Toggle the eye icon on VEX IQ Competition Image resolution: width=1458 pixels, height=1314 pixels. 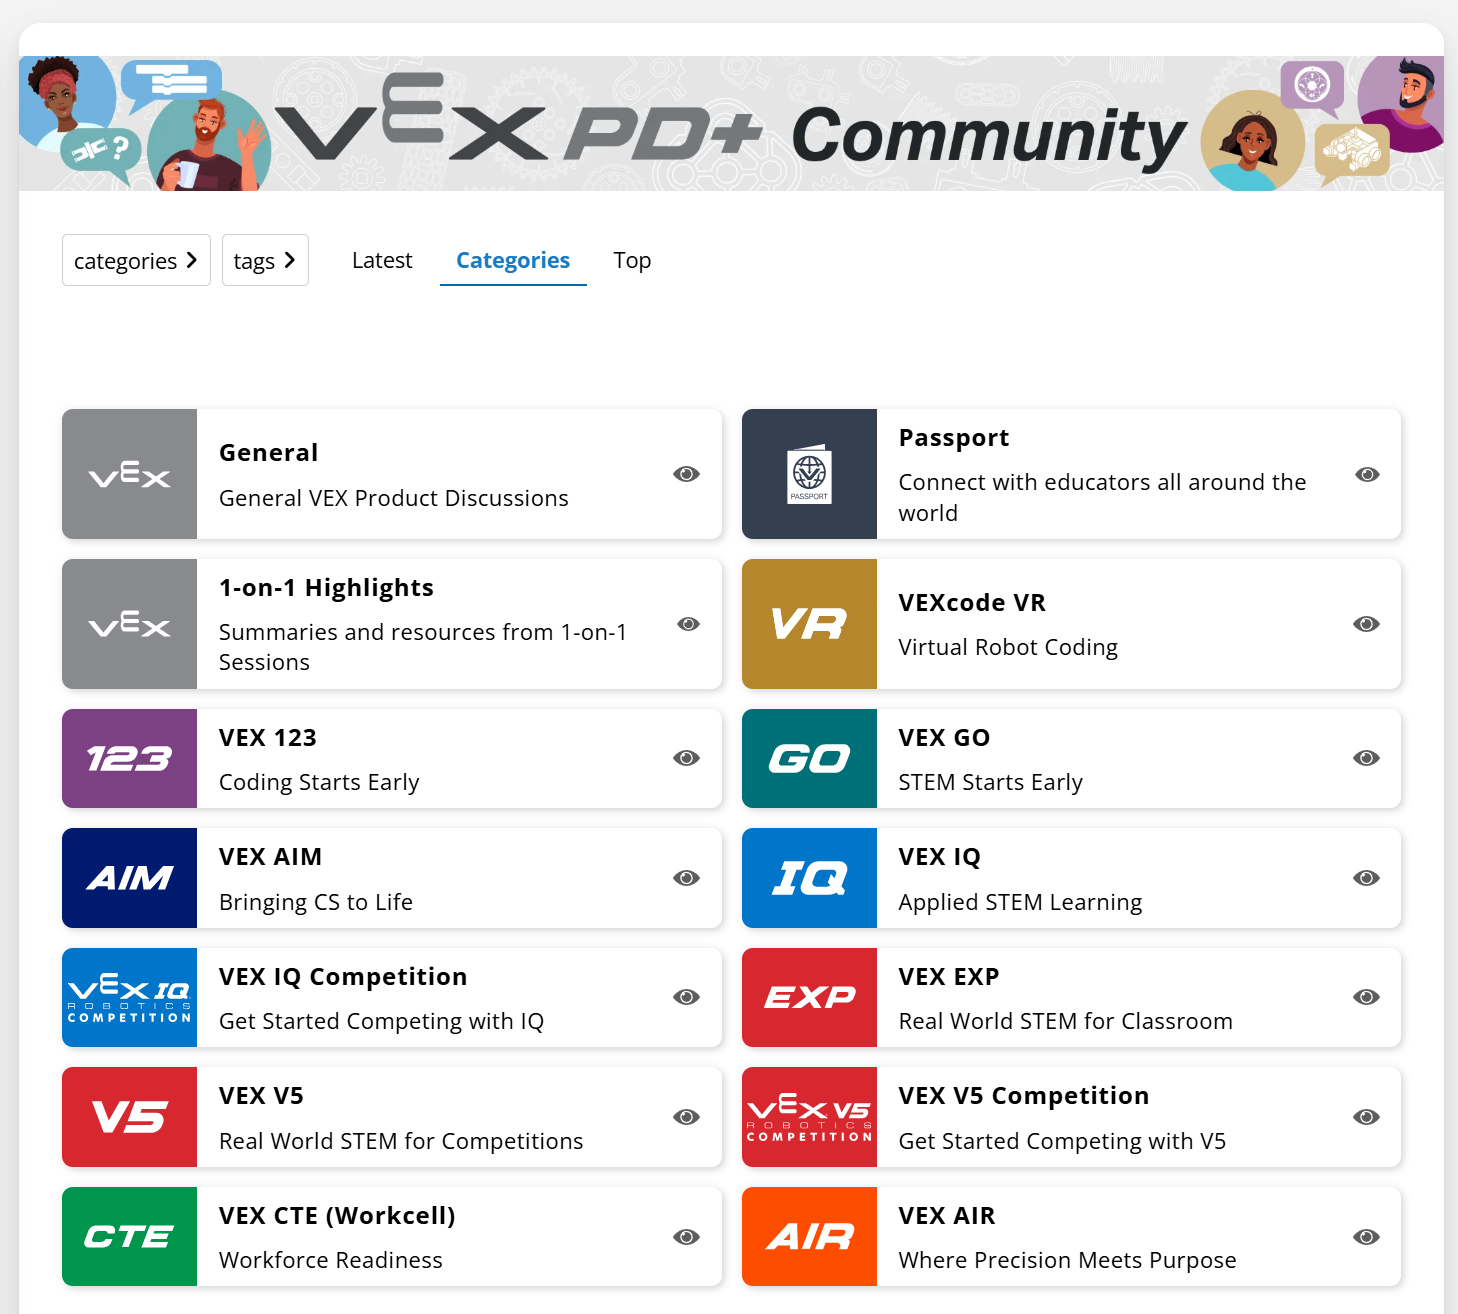pos(686,997)
